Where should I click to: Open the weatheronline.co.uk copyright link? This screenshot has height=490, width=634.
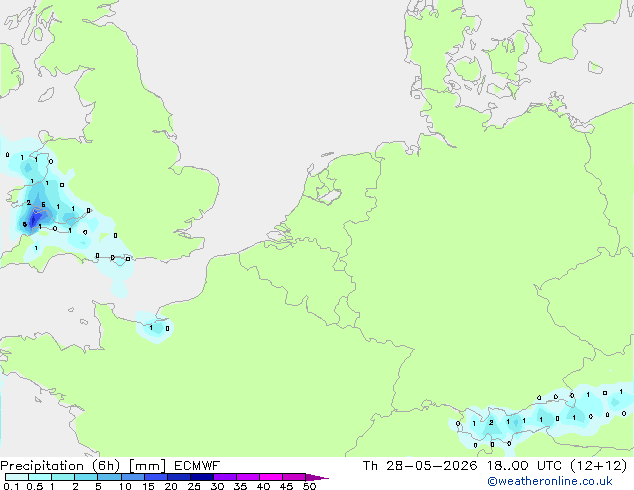coord(549,481)
